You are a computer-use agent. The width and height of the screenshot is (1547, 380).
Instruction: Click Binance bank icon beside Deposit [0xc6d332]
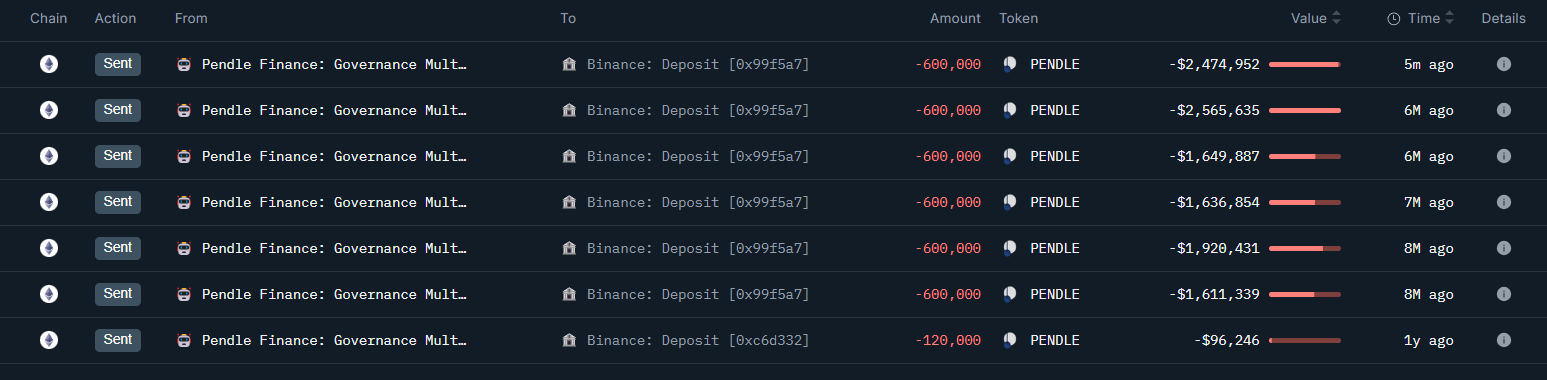569,340
